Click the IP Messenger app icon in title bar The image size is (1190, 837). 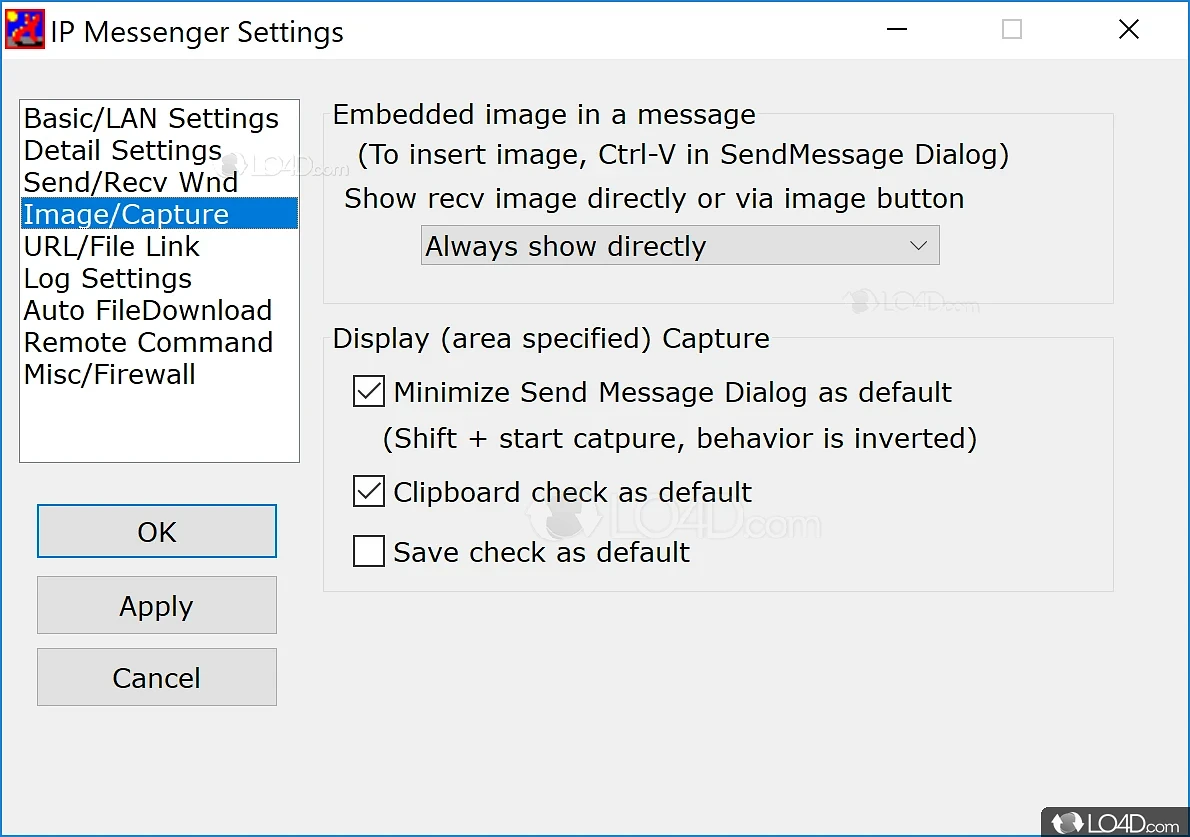pos(25,30)
